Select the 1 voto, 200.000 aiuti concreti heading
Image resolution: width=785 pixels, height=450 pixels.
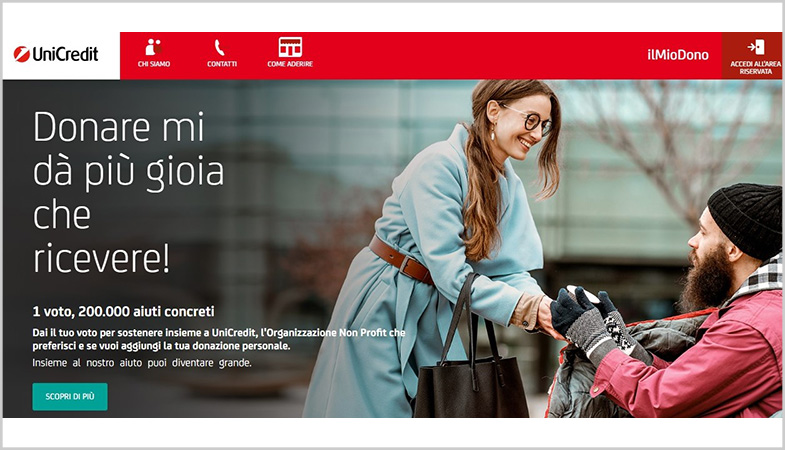point(123,311)
